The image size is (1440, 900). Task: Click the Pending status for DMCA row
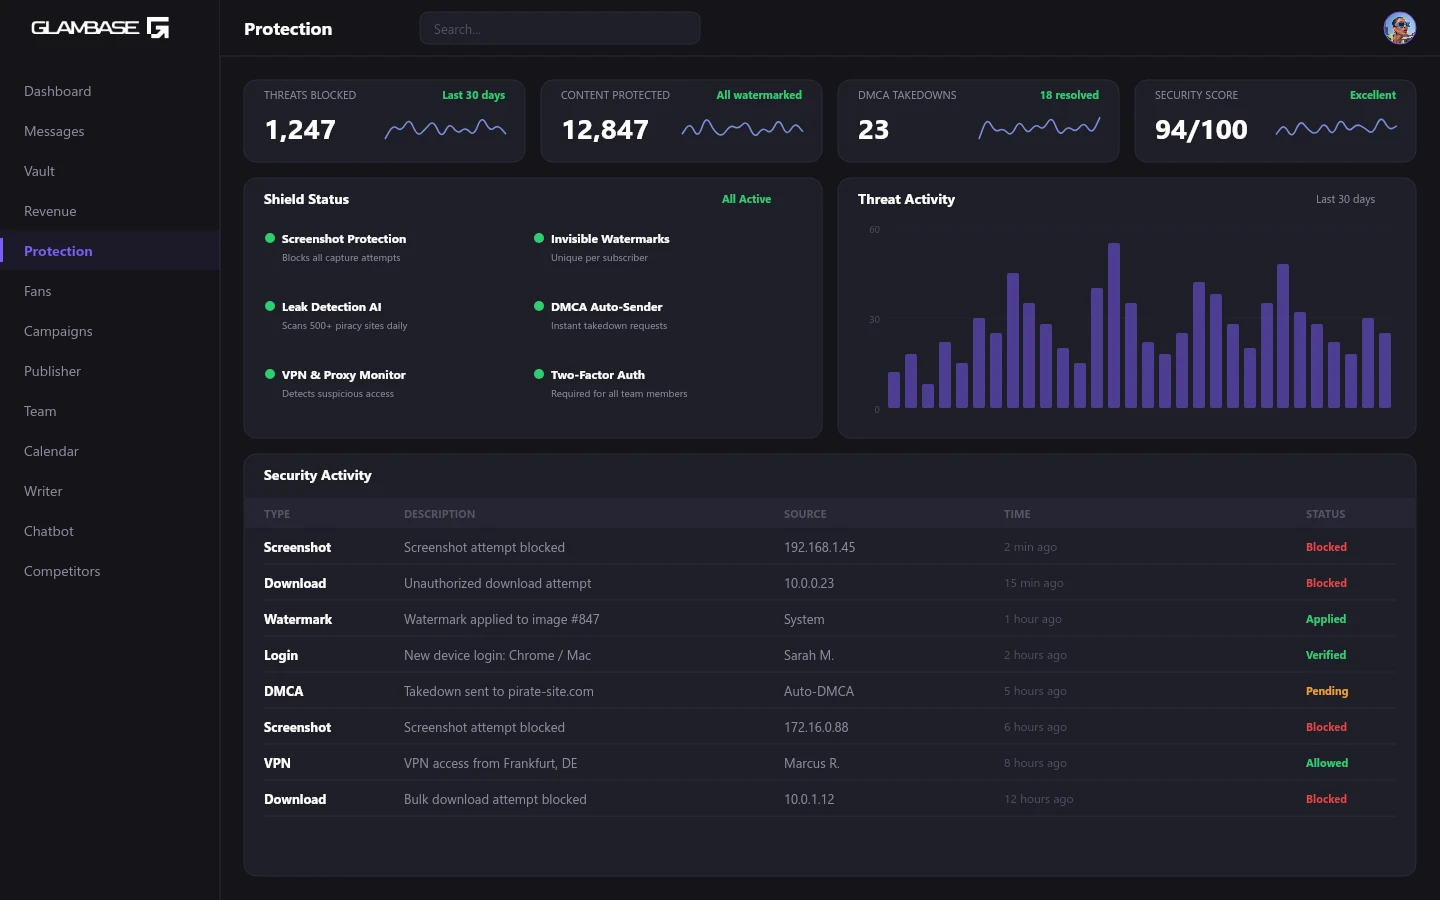1326,691
